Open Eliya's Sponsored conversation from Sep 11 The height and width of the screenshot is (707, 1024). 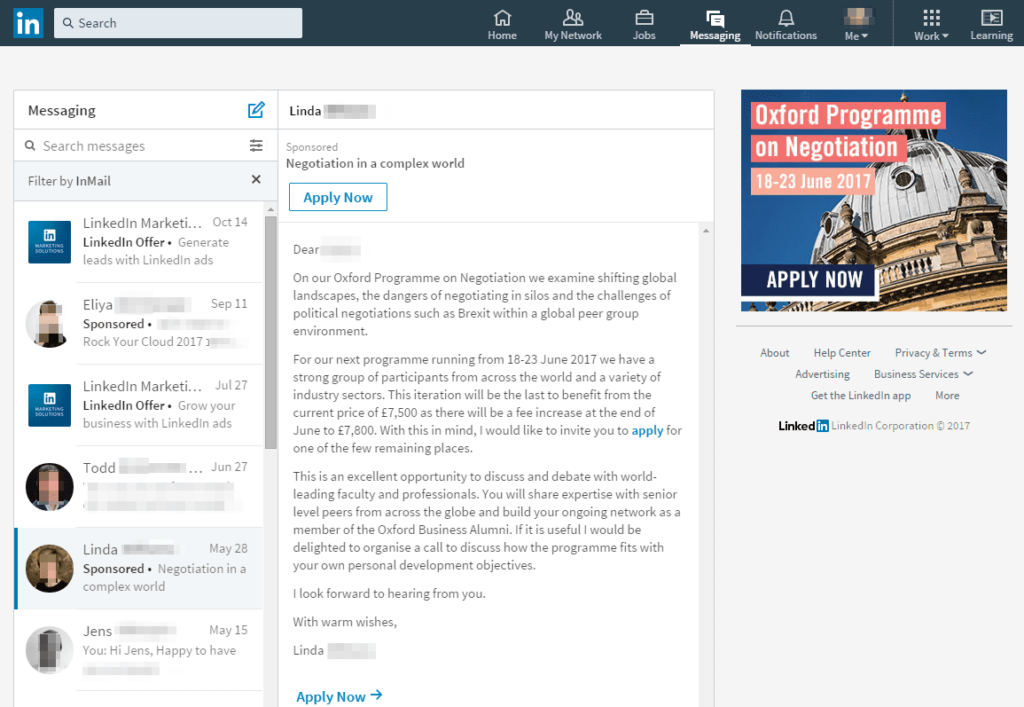(138, 323)
